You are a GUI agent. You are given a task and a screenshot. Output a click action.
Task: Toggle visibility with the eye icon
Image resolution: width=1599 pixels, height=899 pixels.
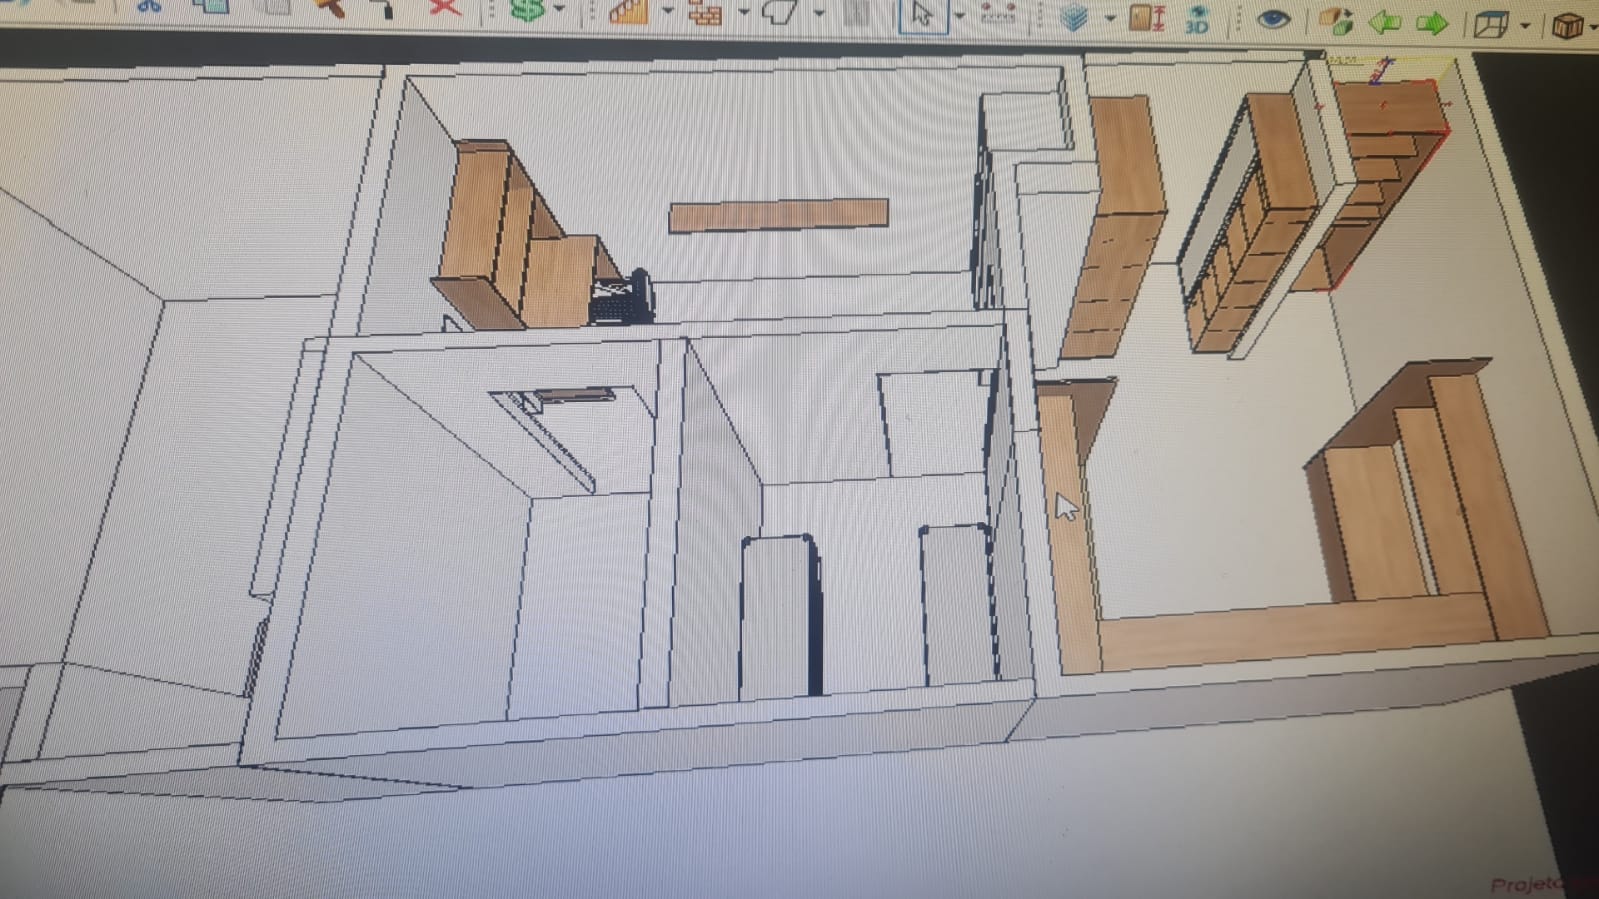click(1272, 20)
